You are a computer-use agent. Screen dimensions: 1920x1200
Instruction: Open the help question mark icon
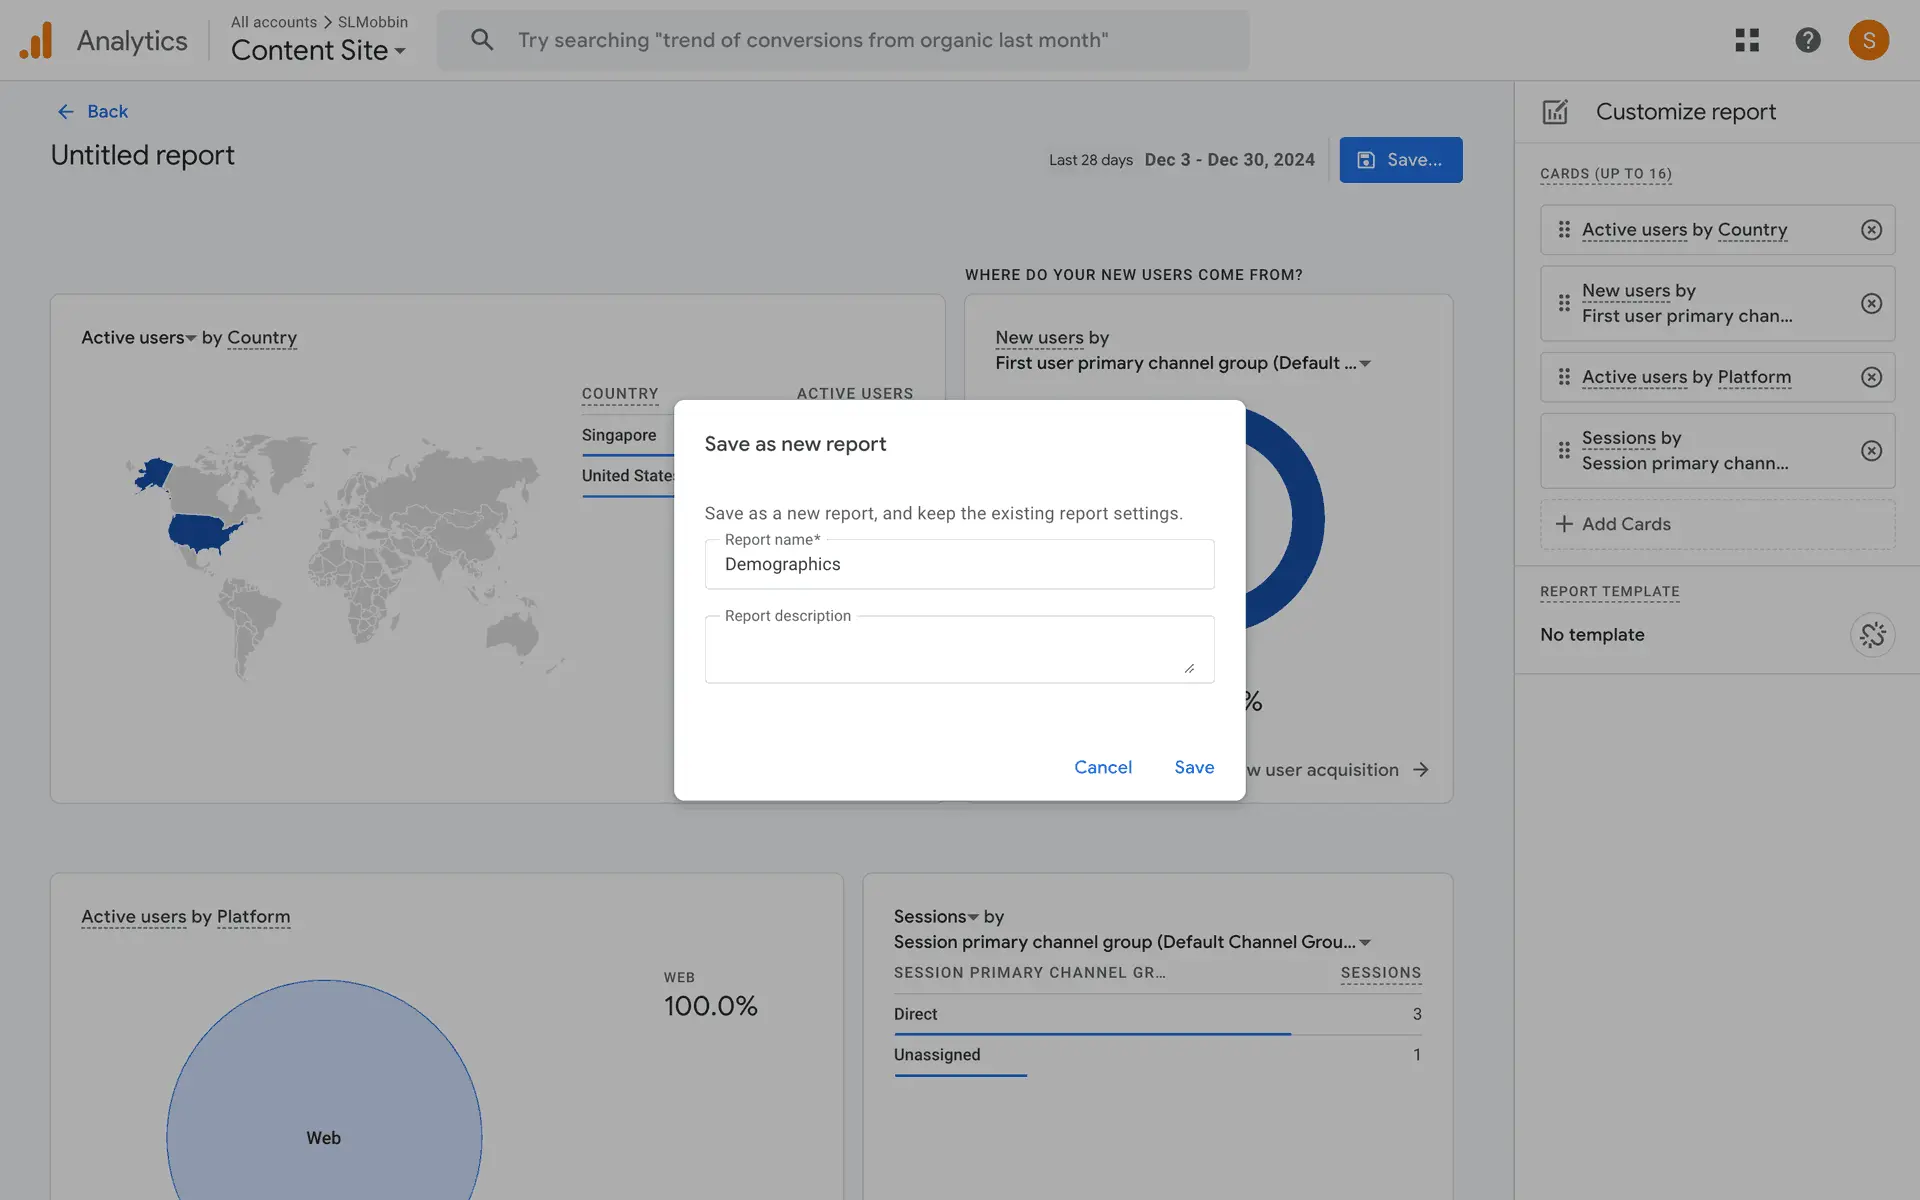pyautogui.click(x=1807, y=40)
